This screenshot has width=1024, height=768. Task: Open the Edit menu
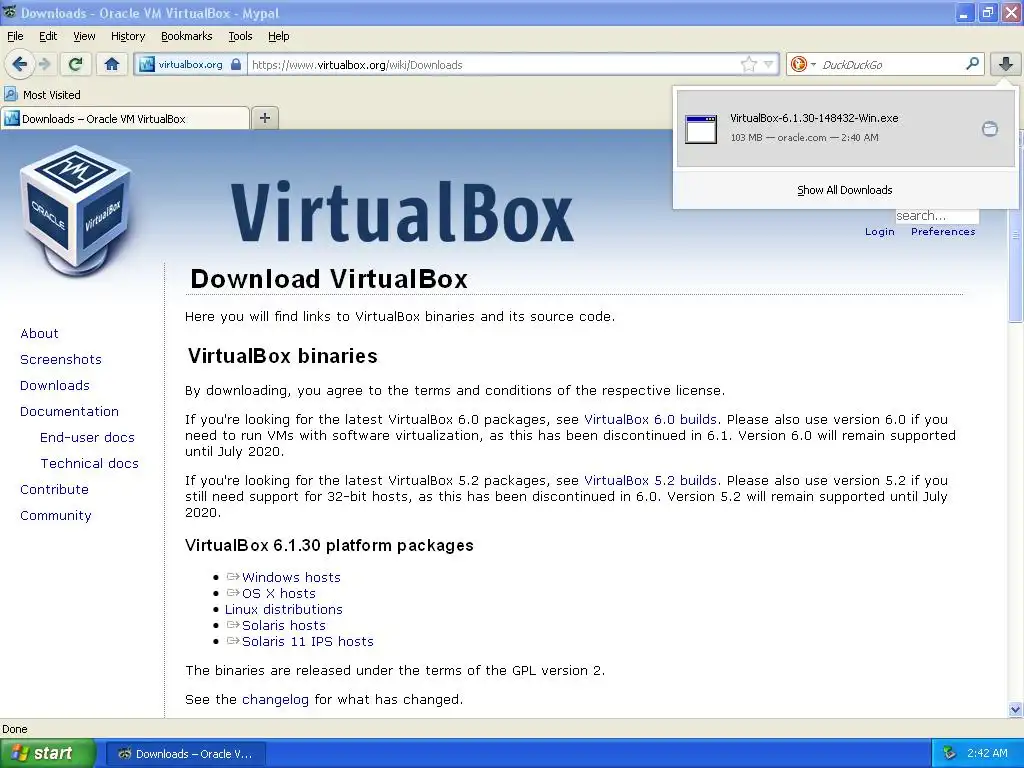point(48,36)
